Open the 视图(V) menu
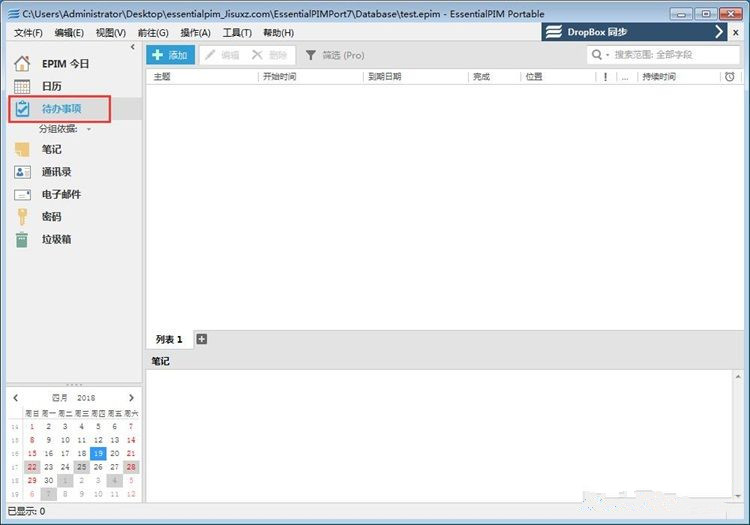Image resolution: width=750 pixels, height=525 pixels. (x=110, y=33)
